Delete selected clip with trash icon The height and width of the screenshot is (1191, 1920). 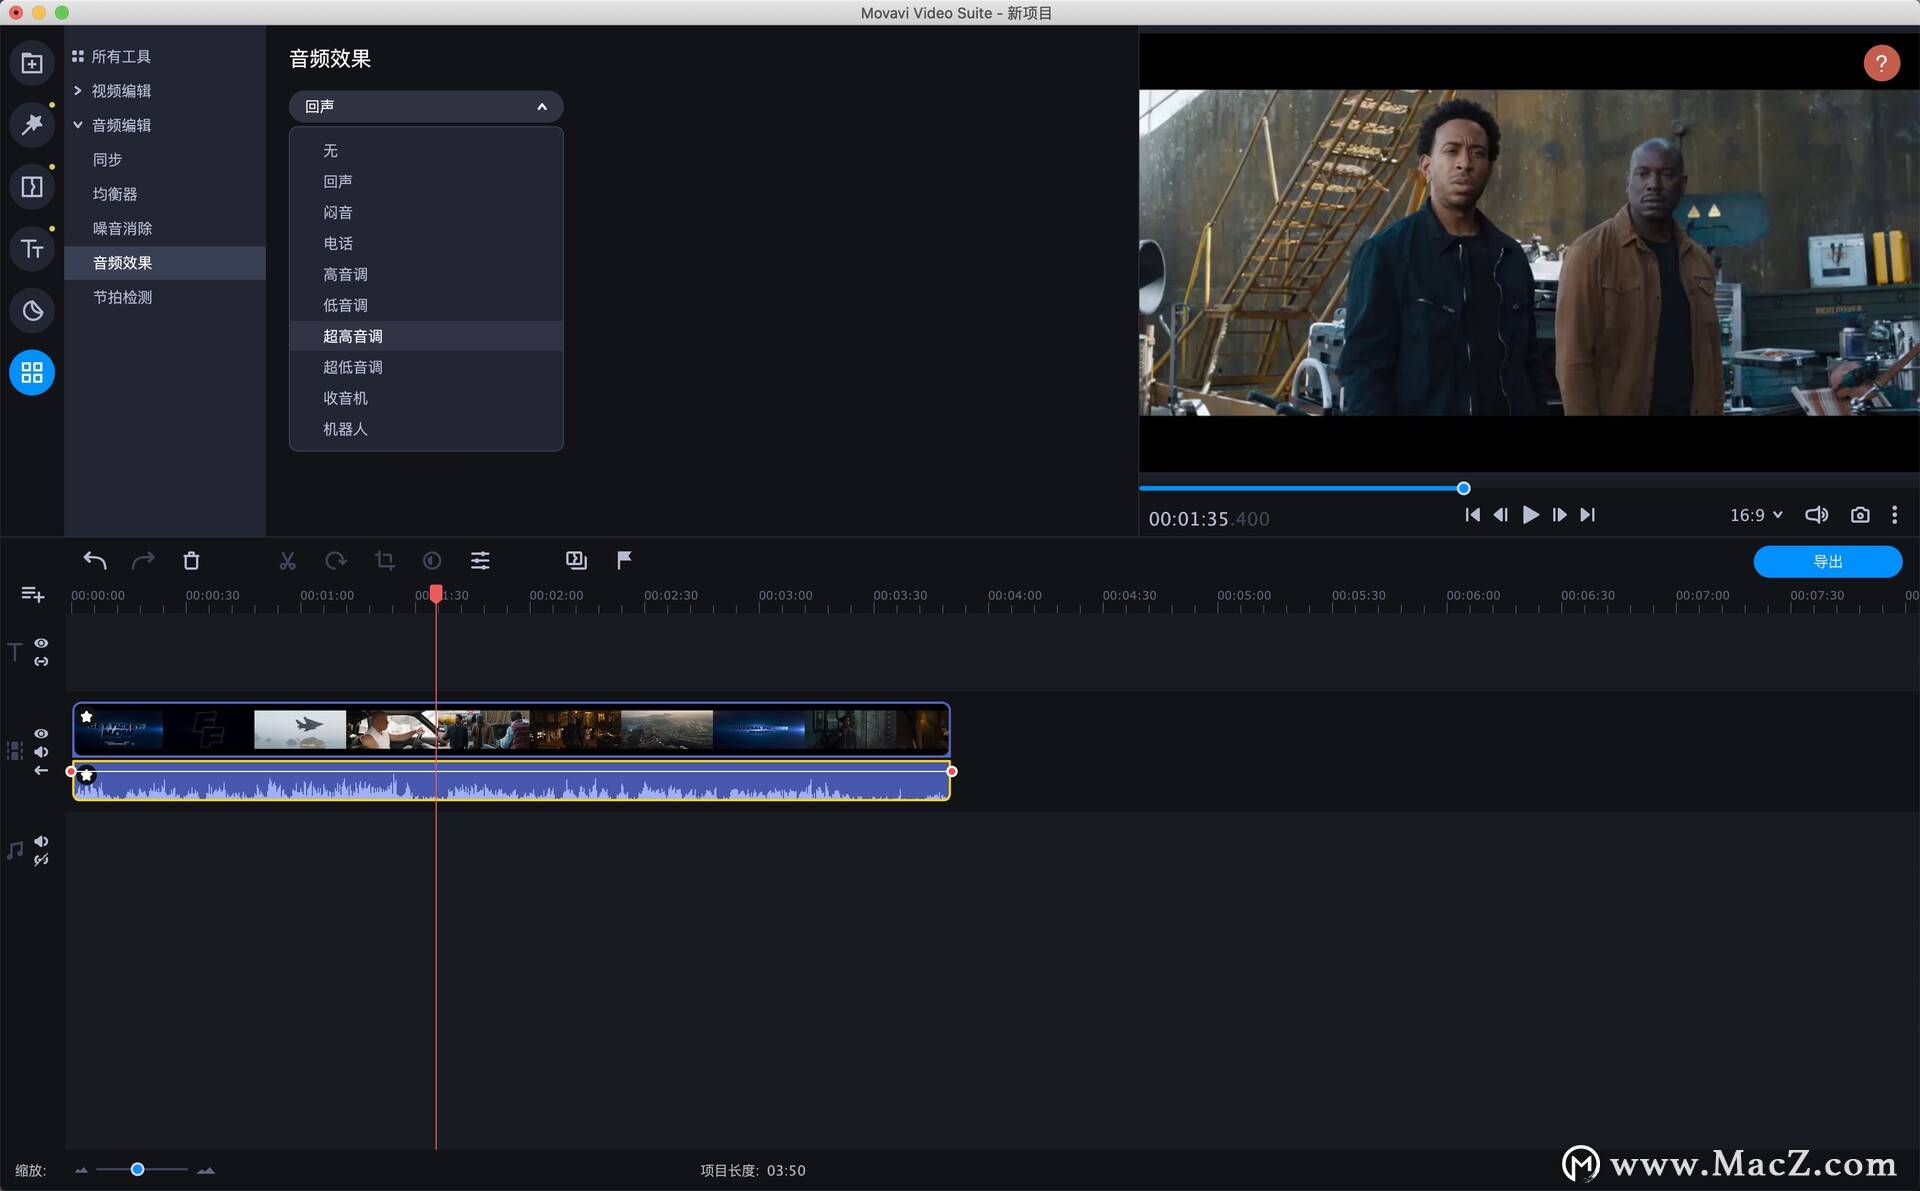coord(191,561)
